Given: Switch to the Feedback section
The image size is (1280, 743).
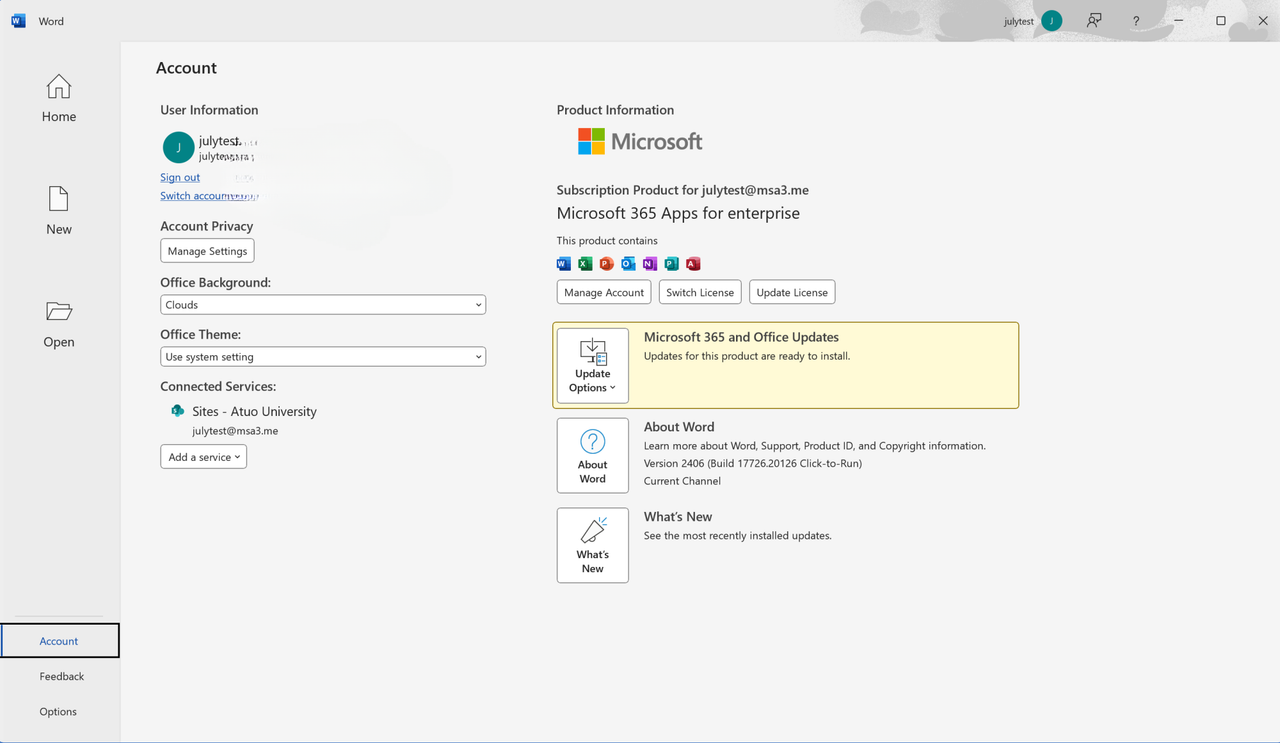Looking at the screenshot, I should click(60, 676).
